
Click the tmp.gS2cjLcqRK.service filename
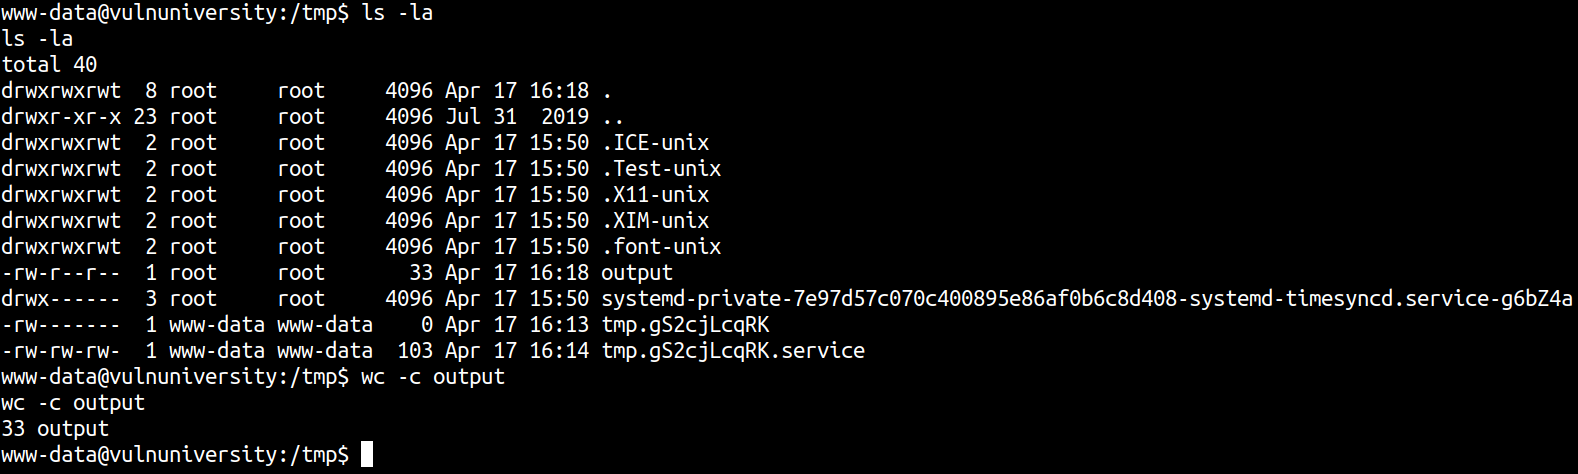[x=733, y=350]
